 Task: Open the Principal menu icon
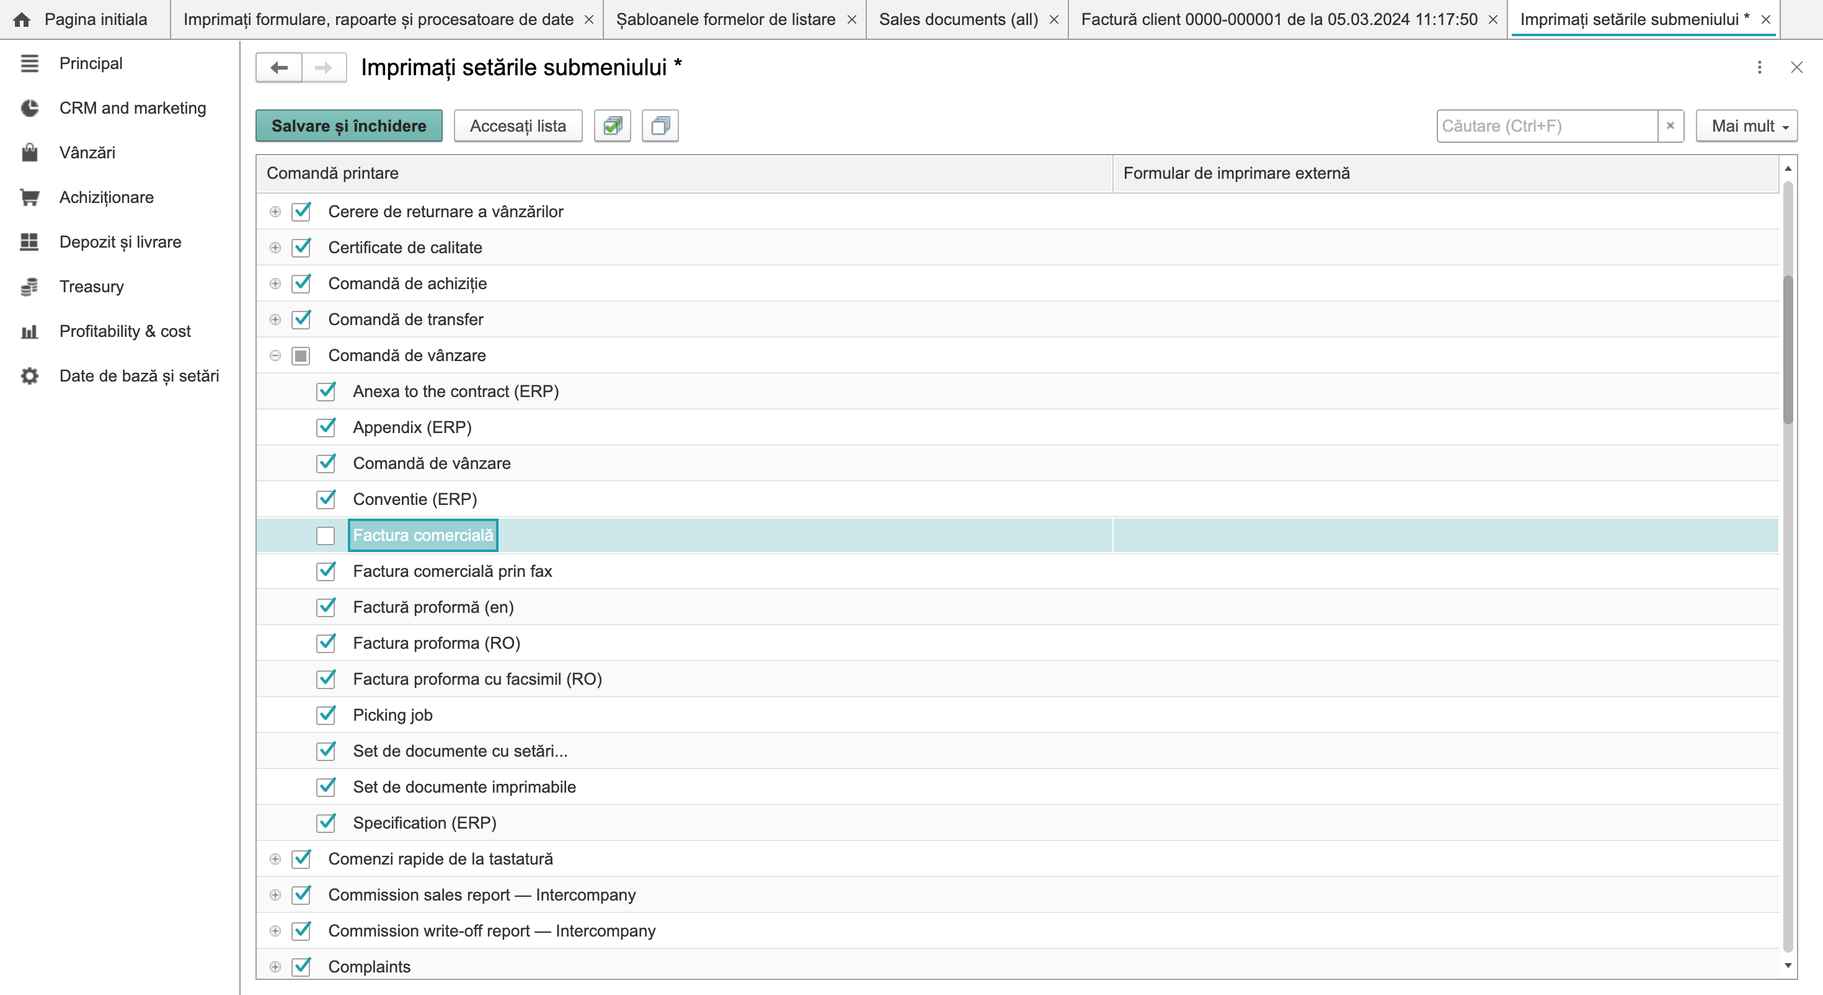click(x=30, y=63)
